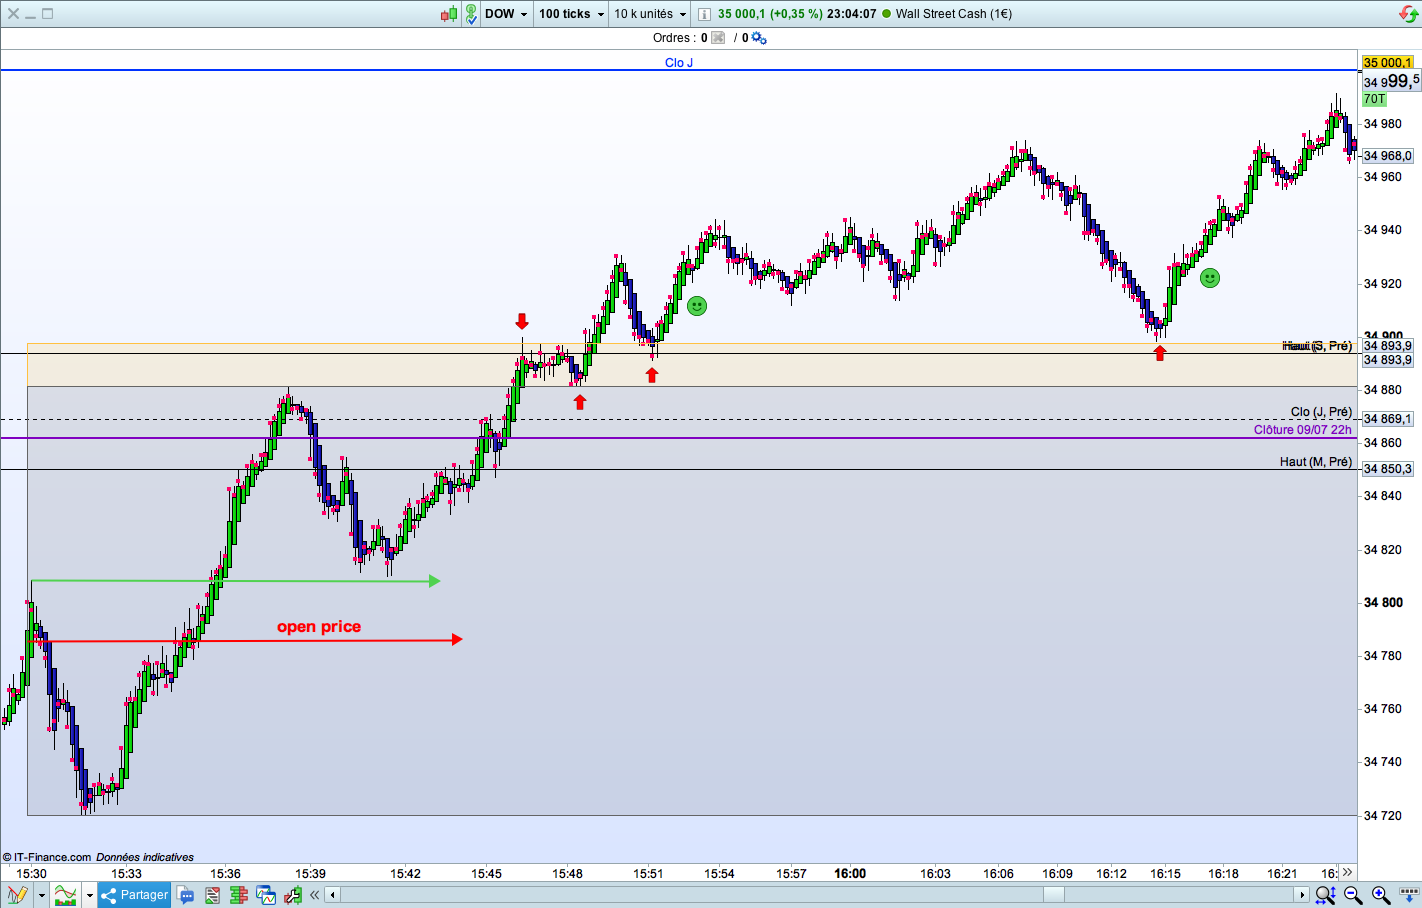Click the Haut (M, Pré) level label

[1316, 462]
